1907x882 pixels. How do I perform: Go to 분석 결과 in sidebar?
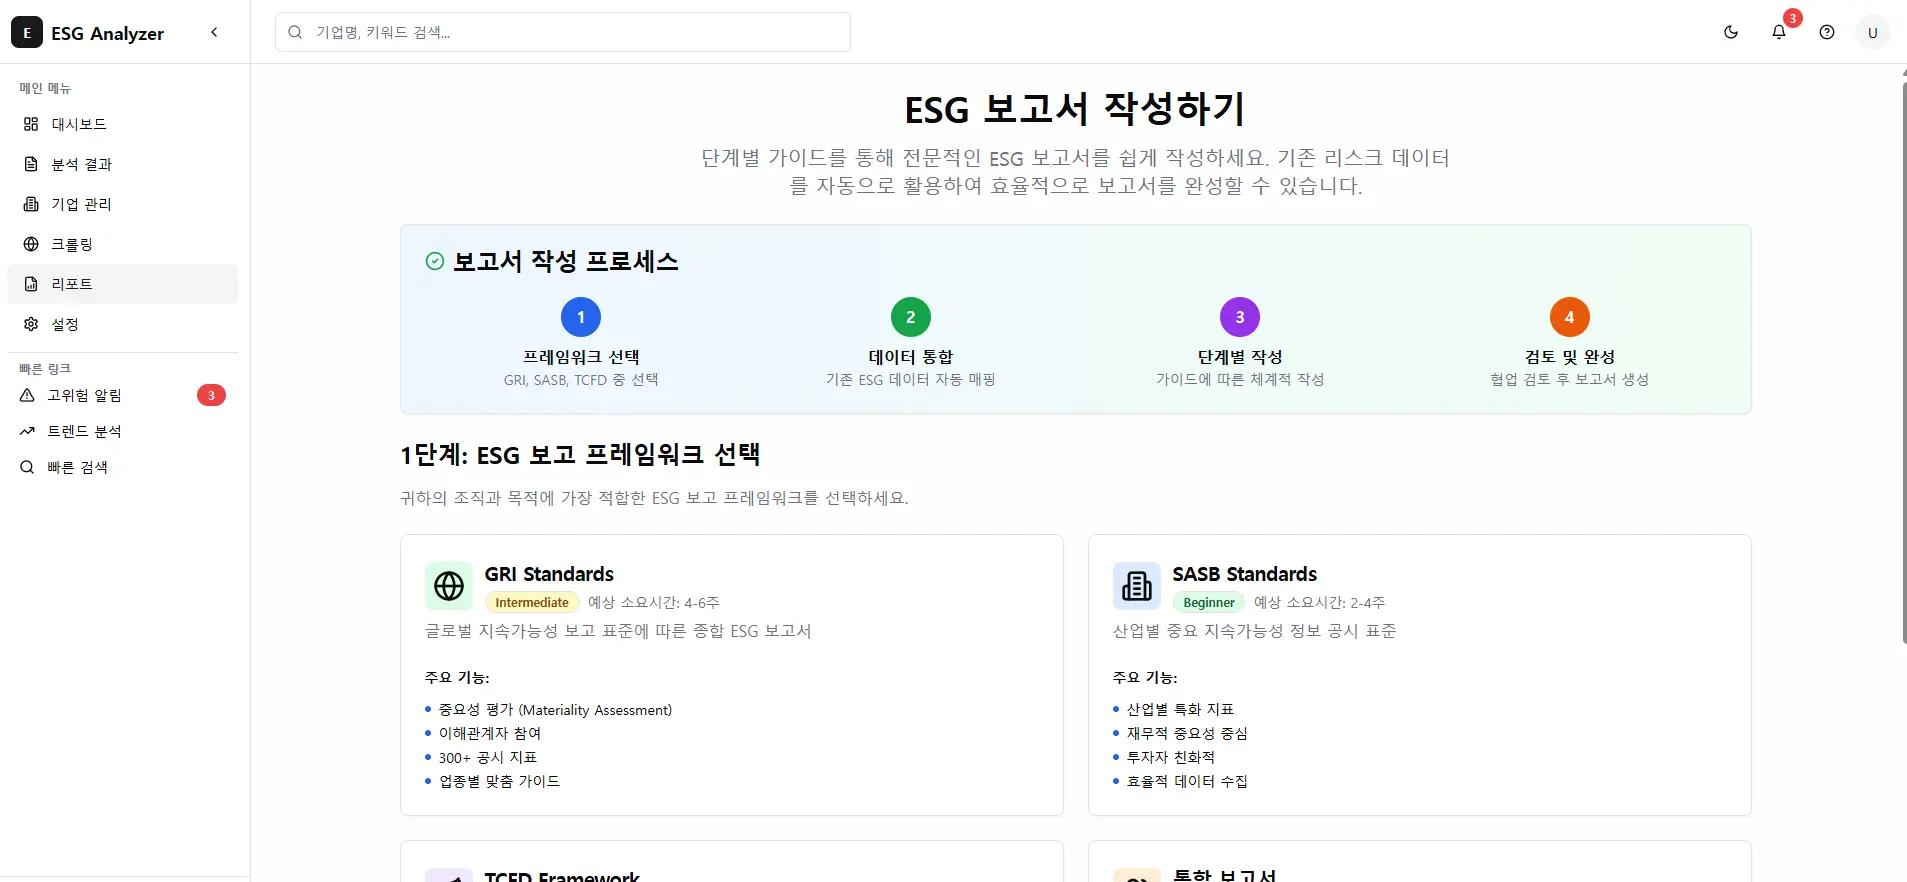[123, 164]
